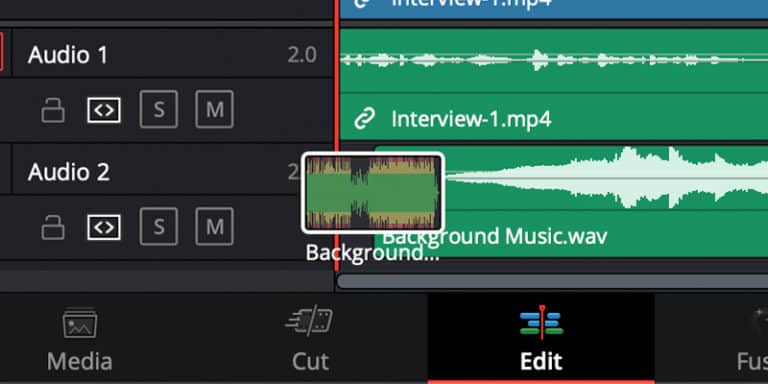Click the Audio 2 track name
This screenshot has height=384, width=768.
tap(69, 172)
